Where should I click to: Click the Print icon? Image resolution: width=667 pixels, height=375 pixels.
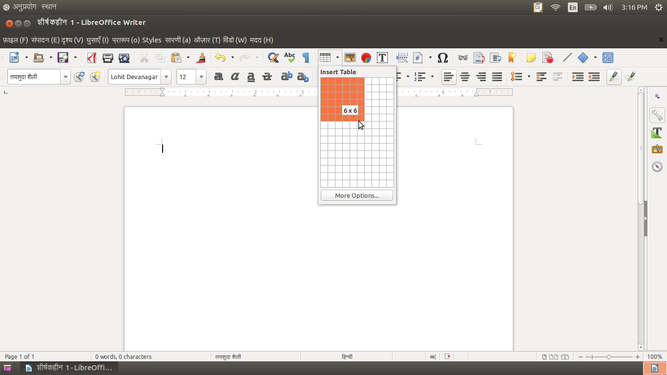(x=108, y=57)
